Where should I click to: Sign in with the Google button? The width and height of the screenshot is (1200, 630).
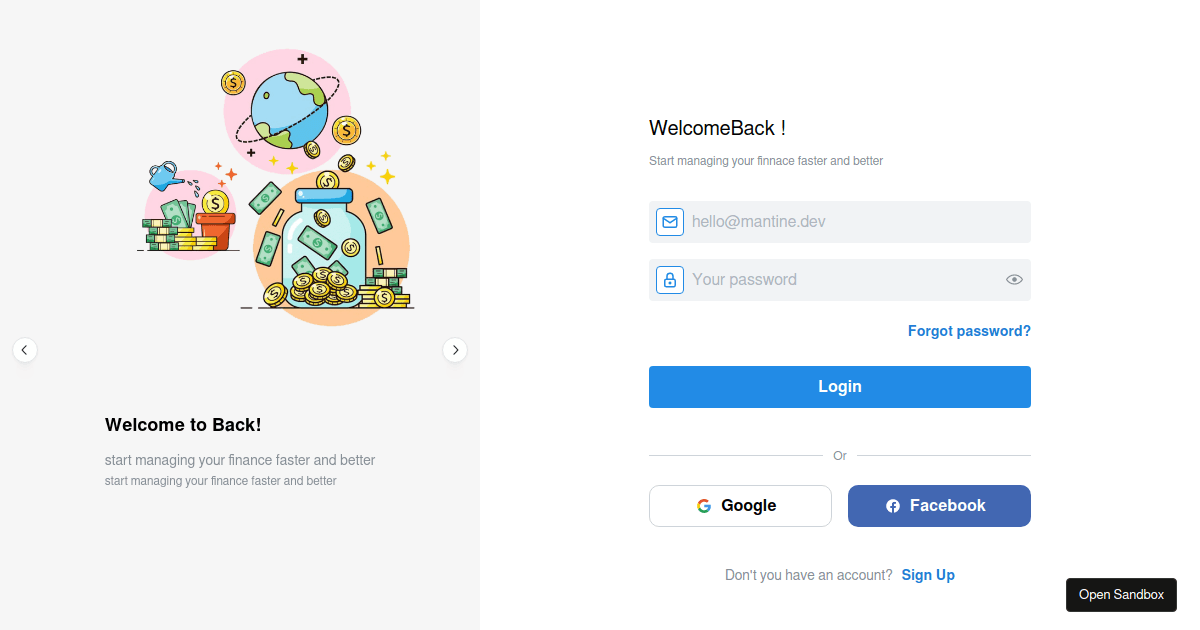pos(740,505)
